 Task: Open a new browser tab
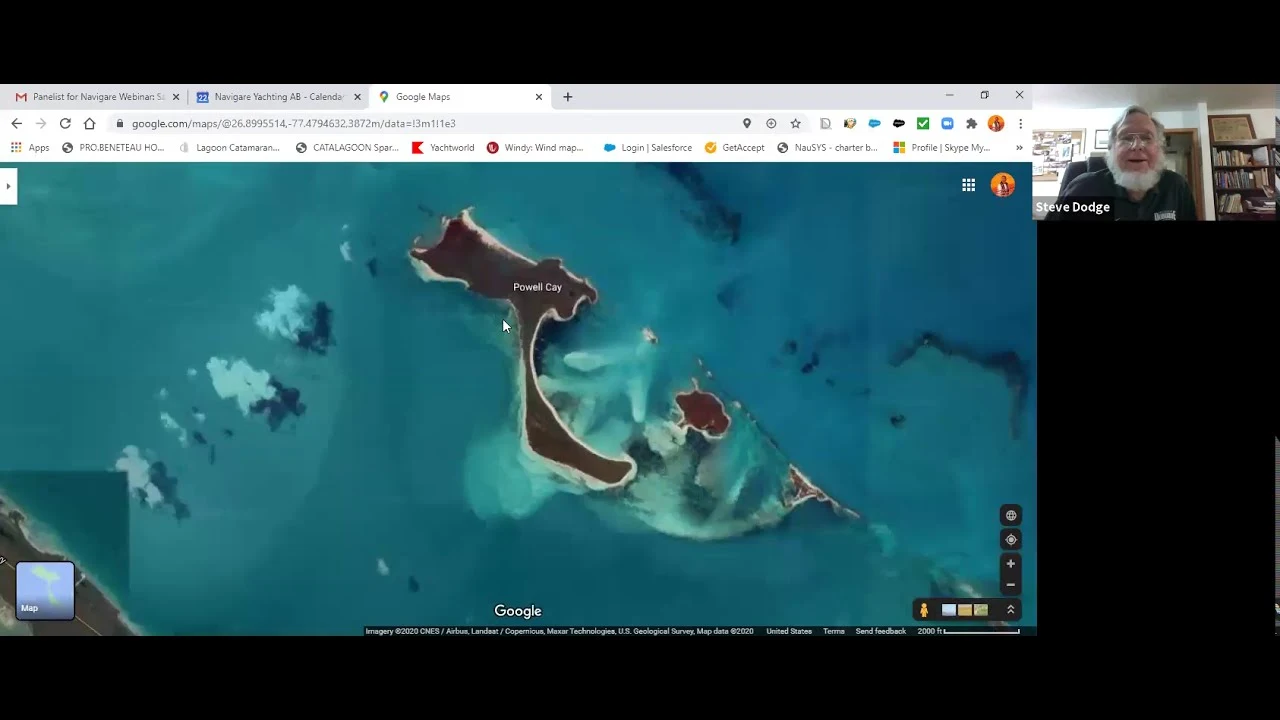(567, 97)
